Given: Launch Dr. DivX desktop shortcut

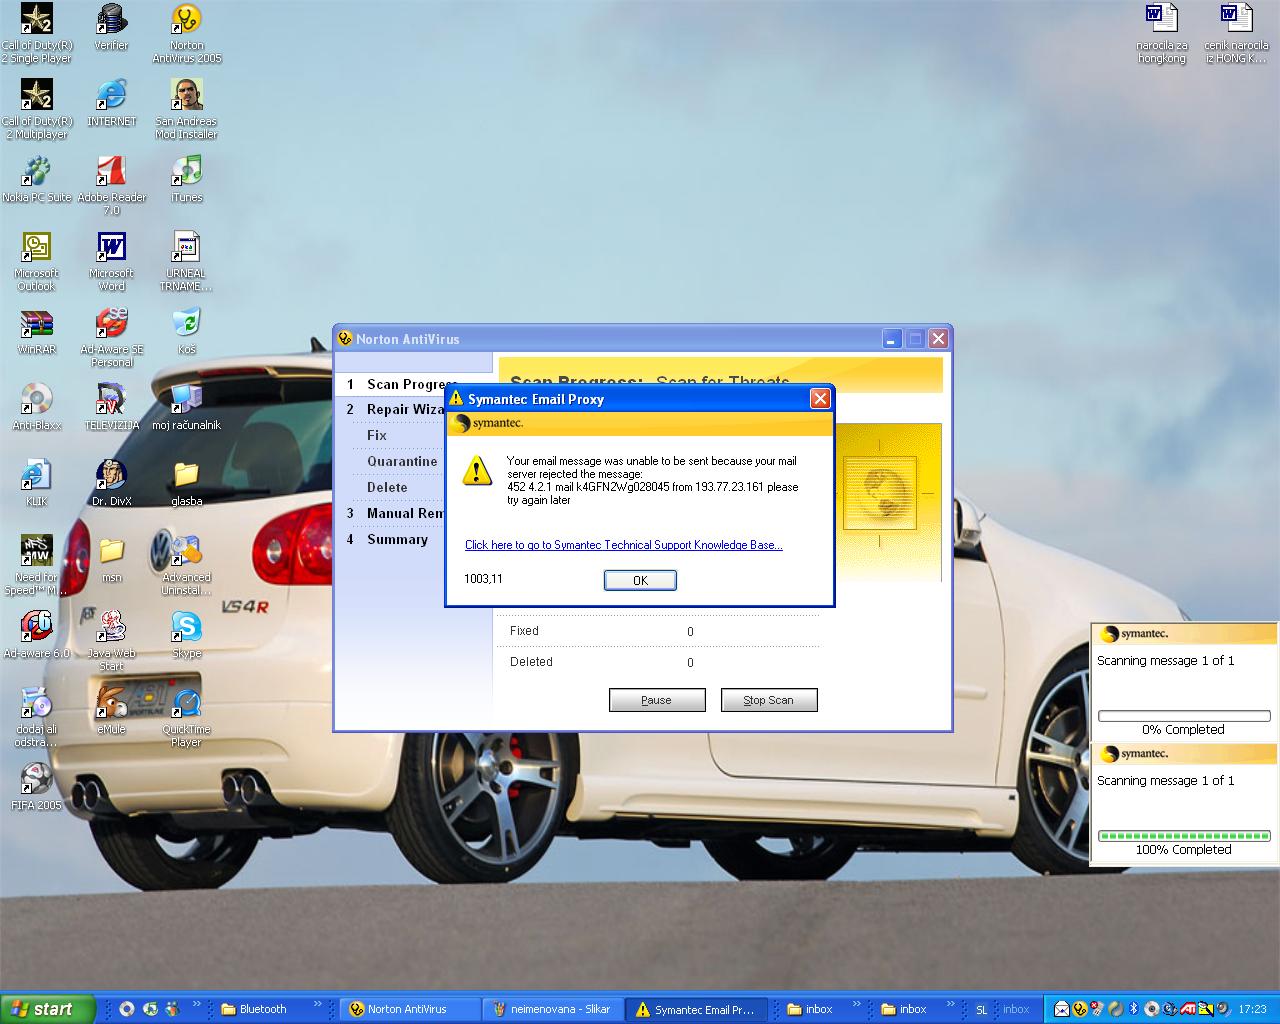Looking at the screenshot, I should [111, 484].
